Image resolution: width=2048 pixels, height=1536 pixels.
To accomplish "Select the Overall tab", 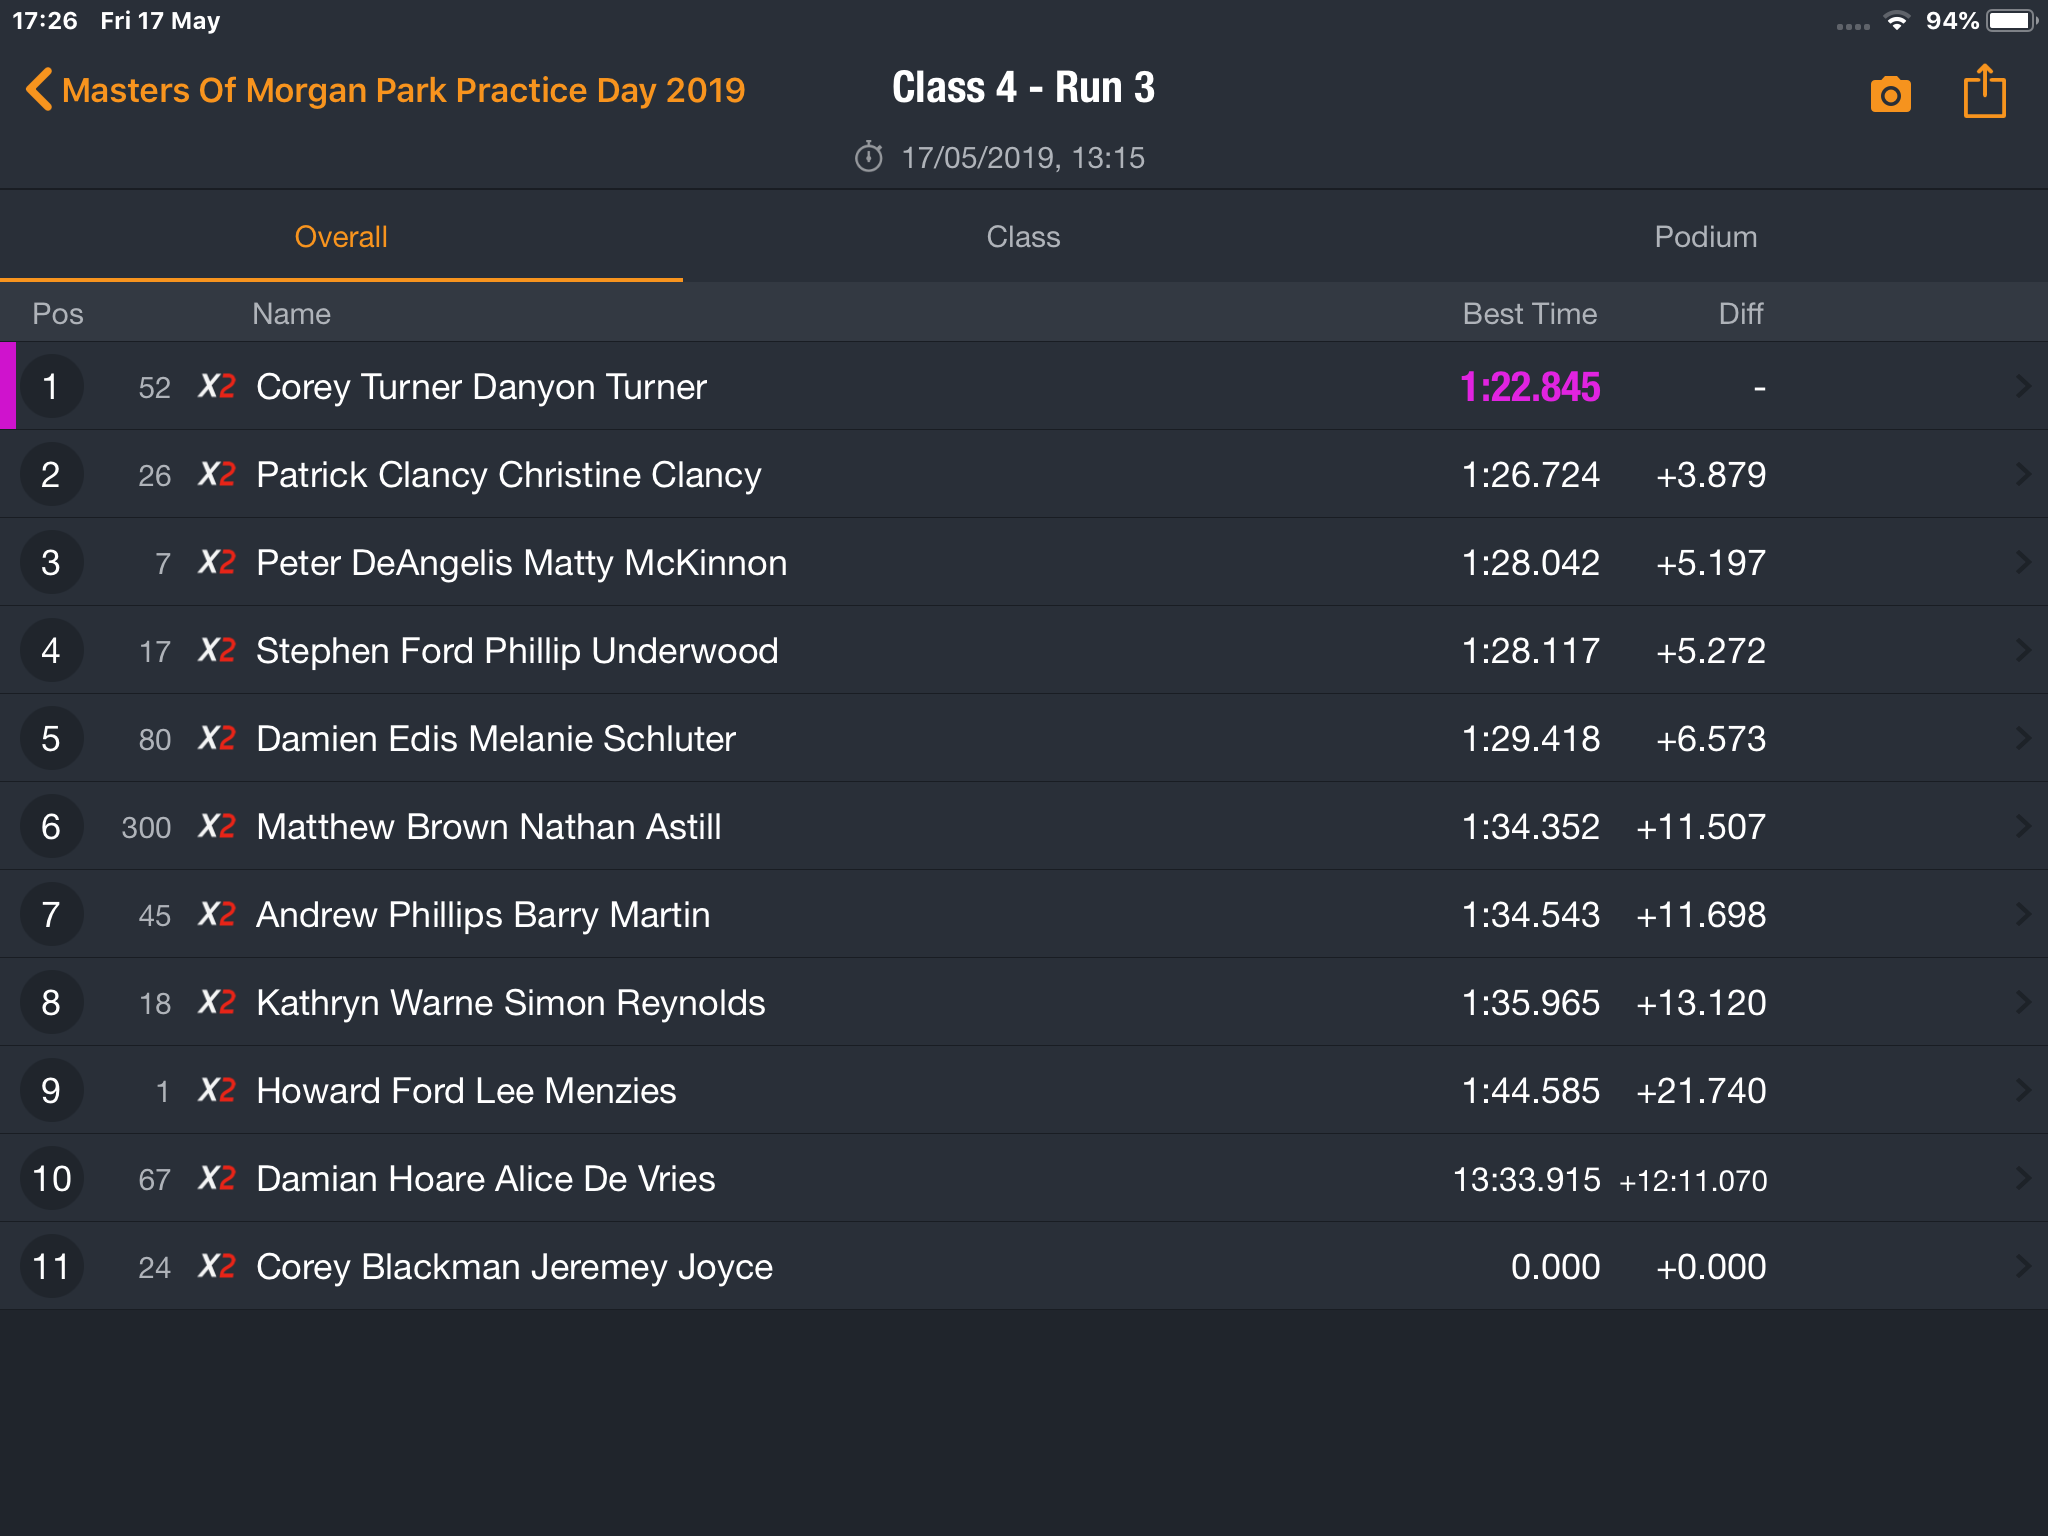I will tap(341, 237).
